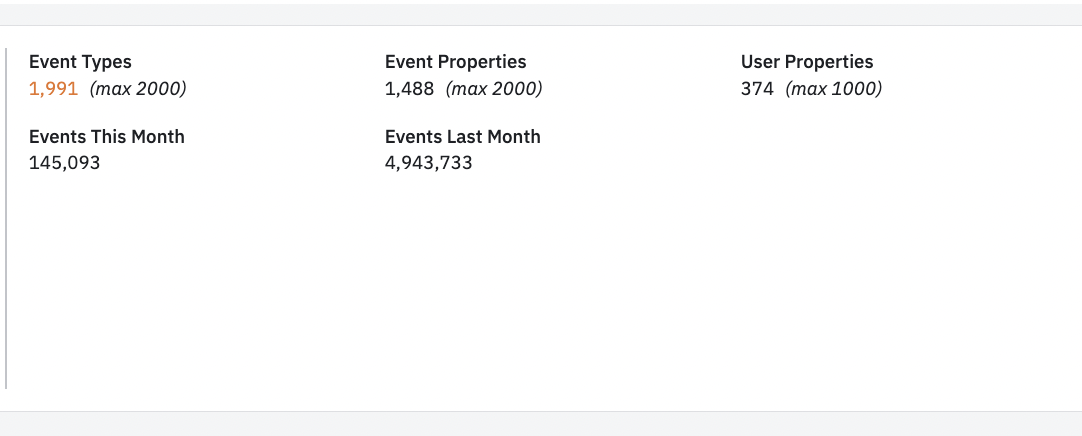
Task: Click the Events This Month heading
Action: 107,137
